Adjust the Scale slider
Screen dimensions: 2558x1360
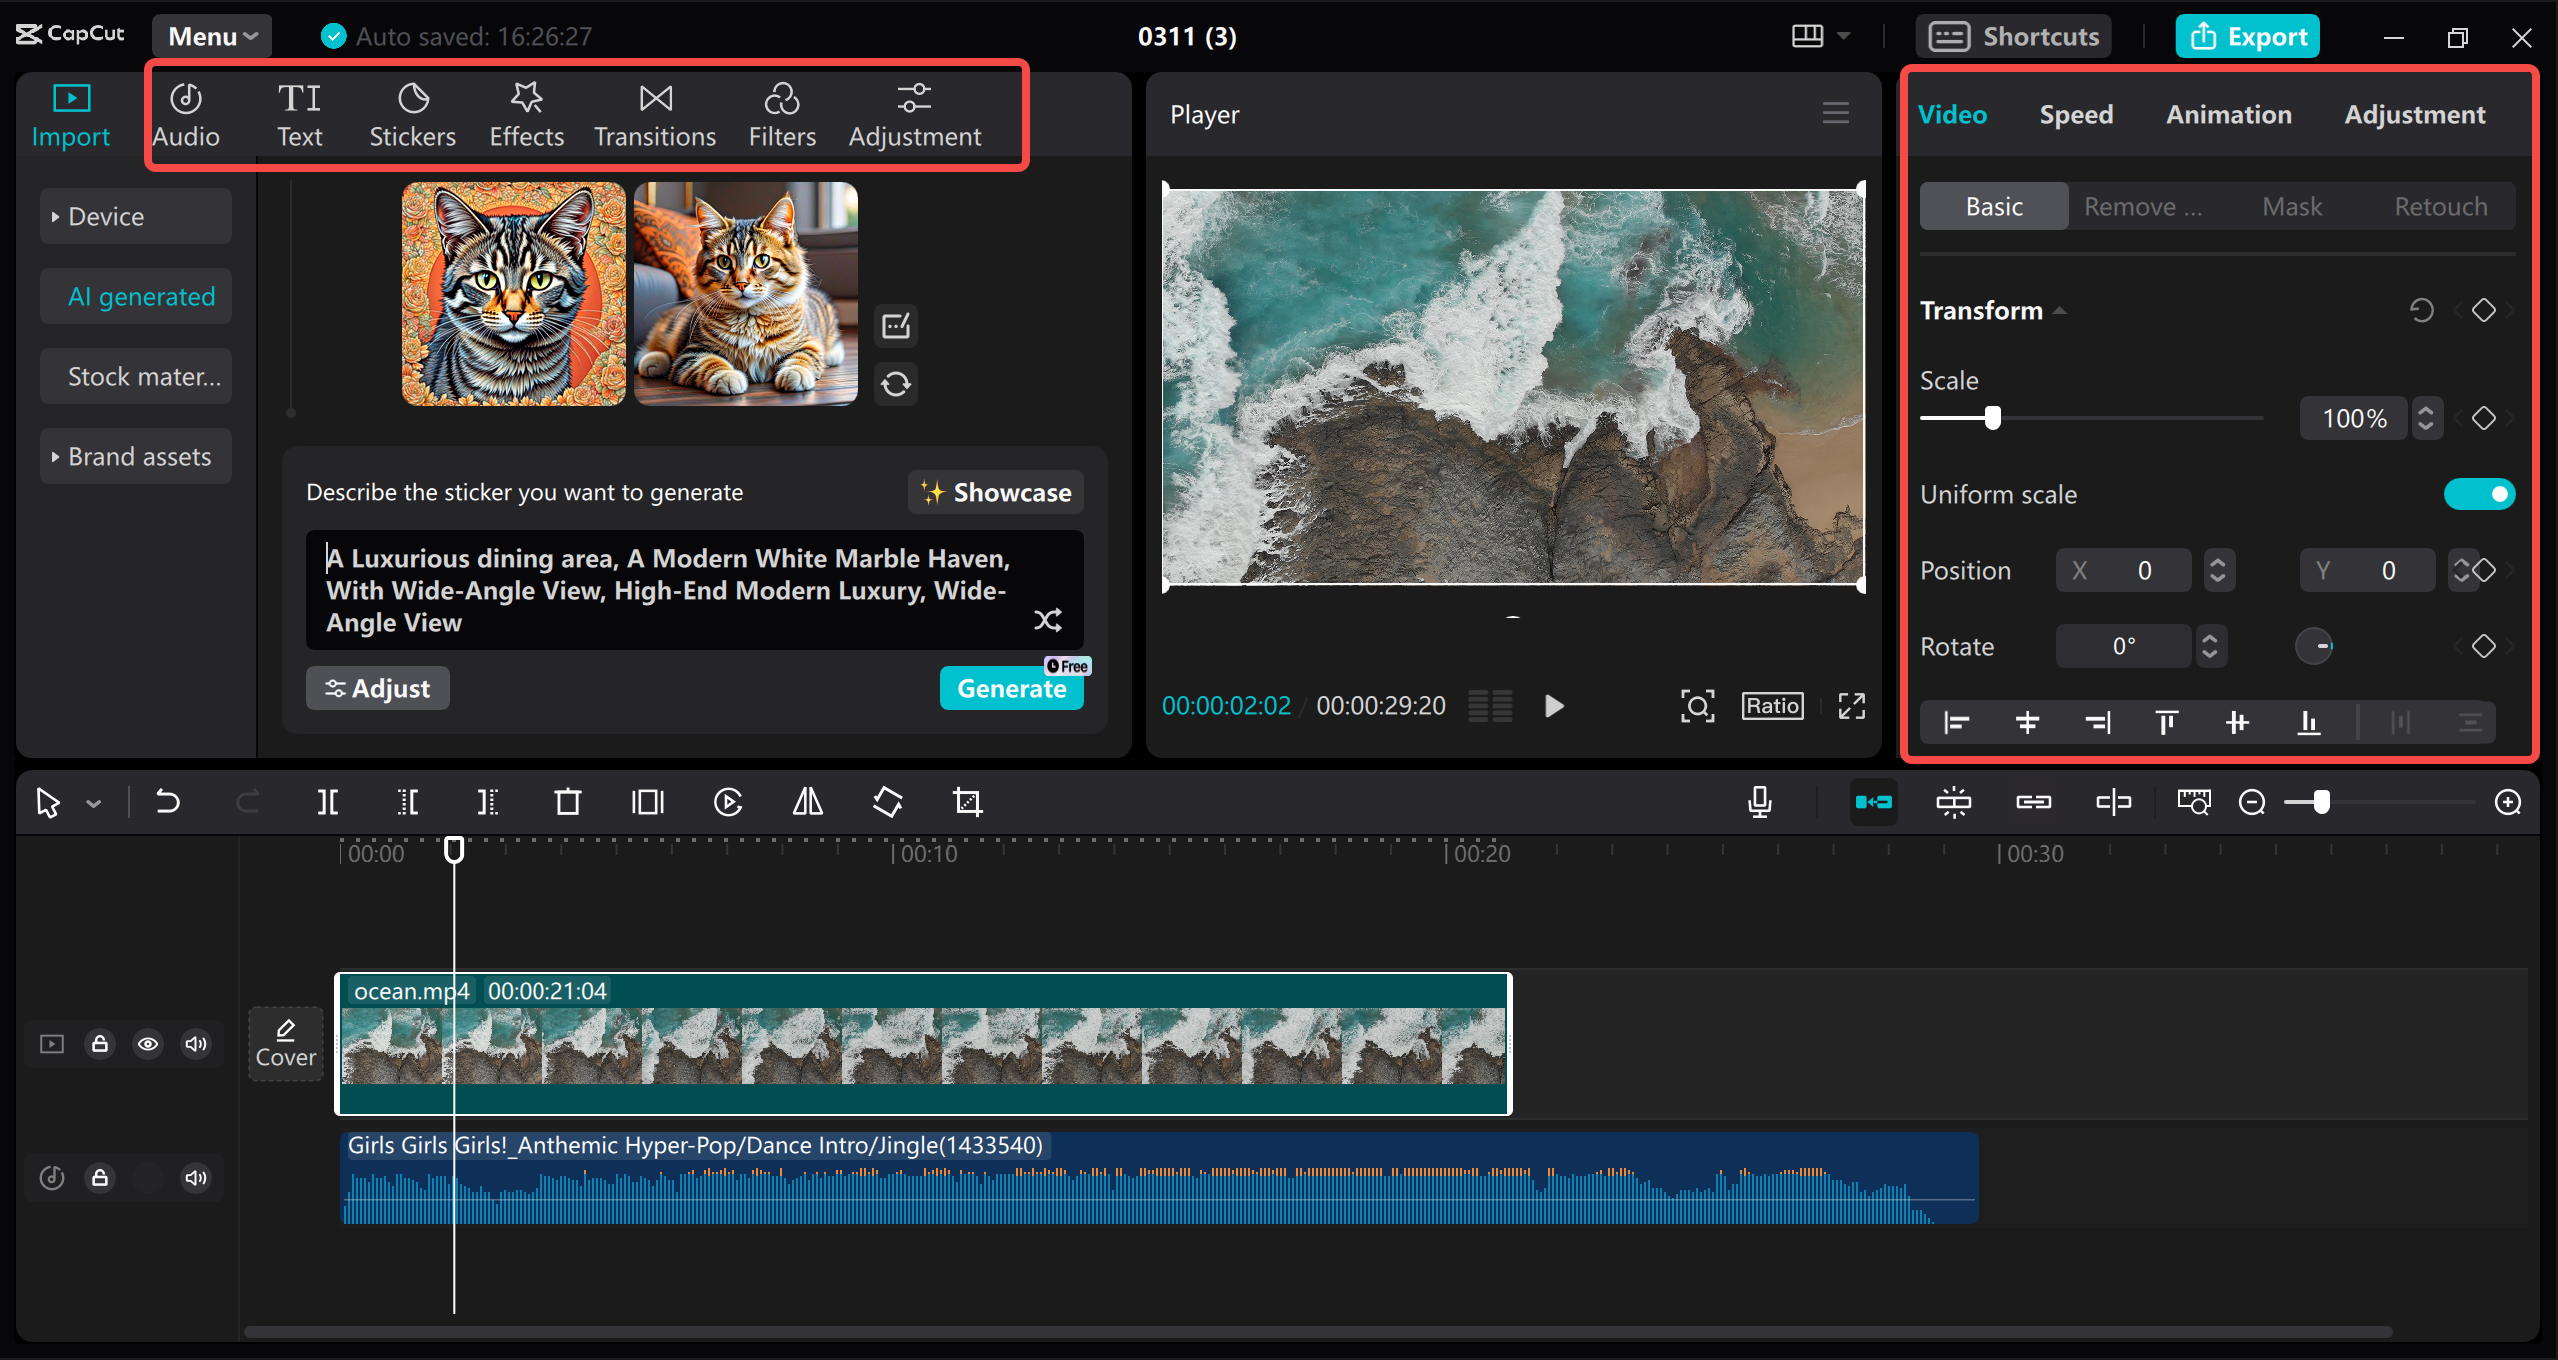point(1992,418)
